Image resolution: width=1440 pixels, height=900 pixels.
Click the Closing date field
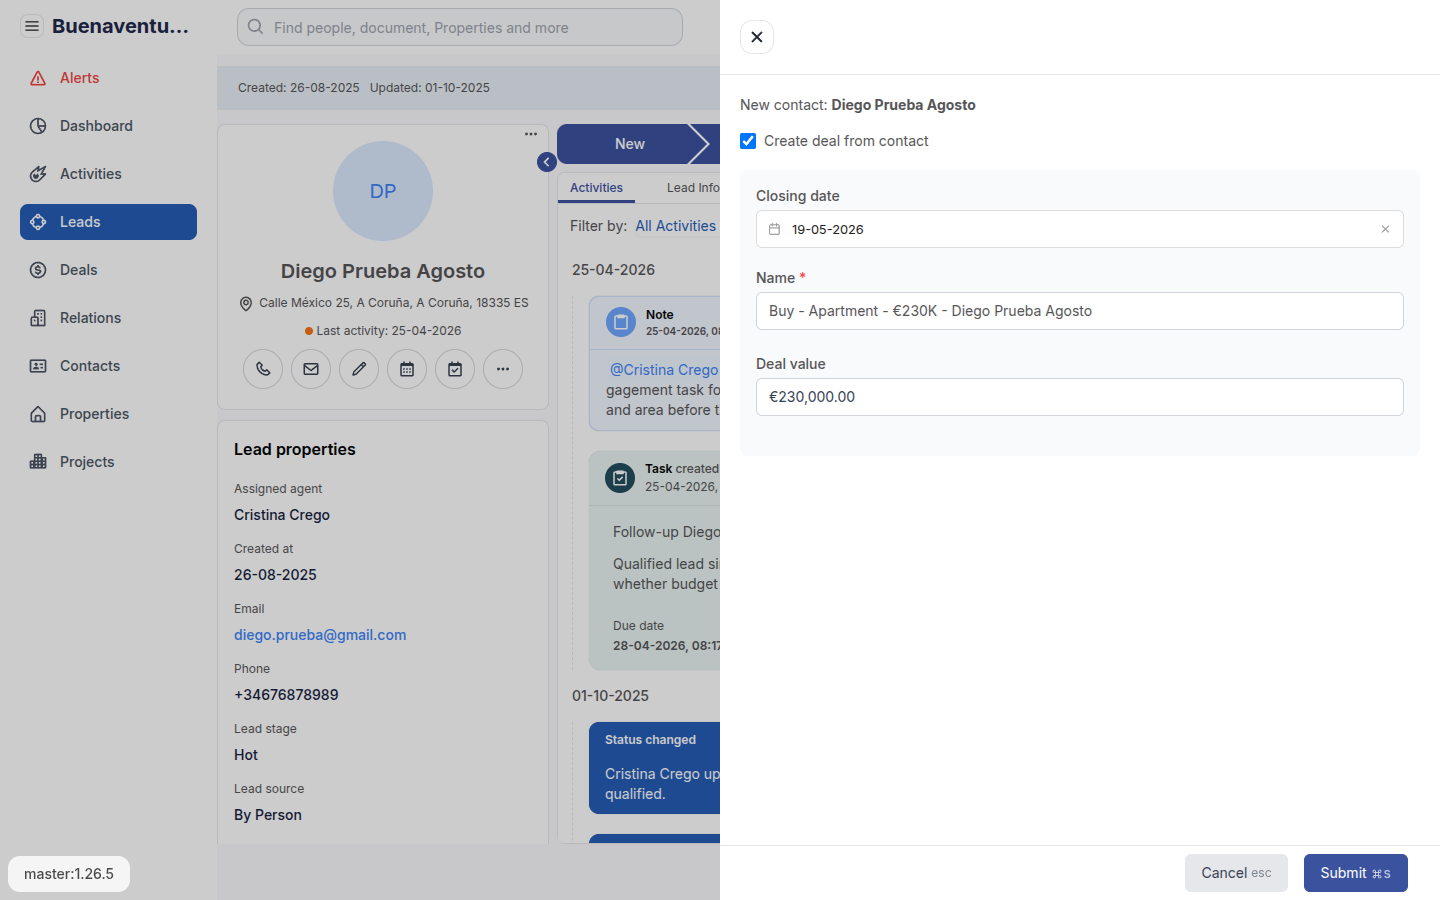pos(1080,229)
